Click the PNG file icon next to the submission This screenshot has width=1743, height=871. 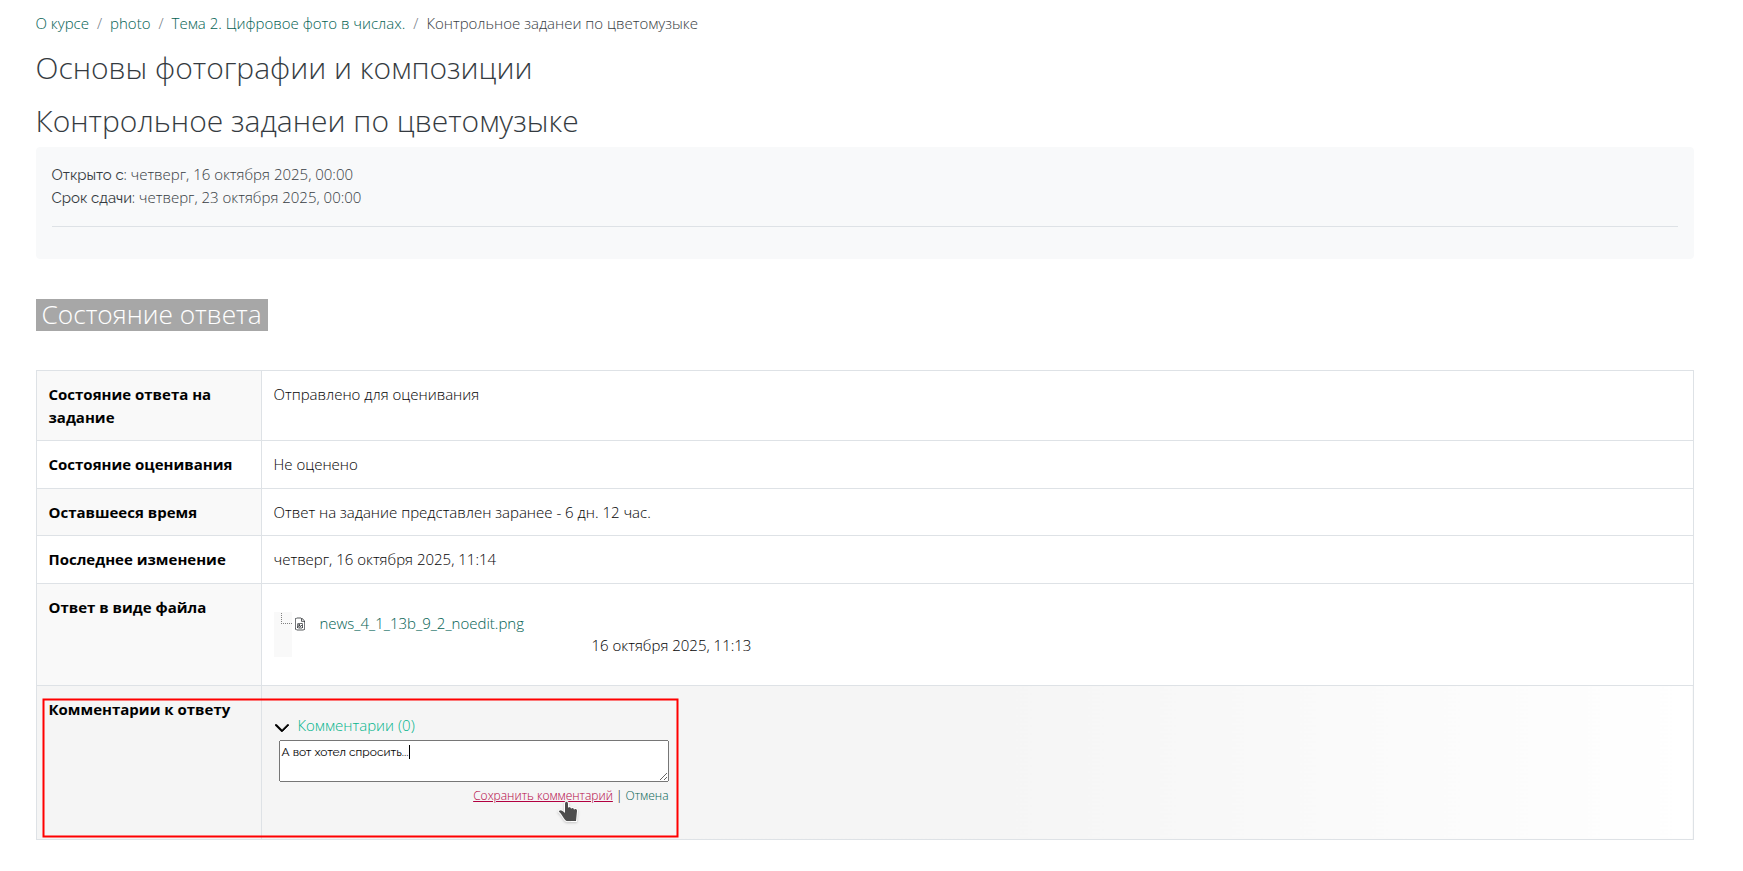click(x=299, y=624)
